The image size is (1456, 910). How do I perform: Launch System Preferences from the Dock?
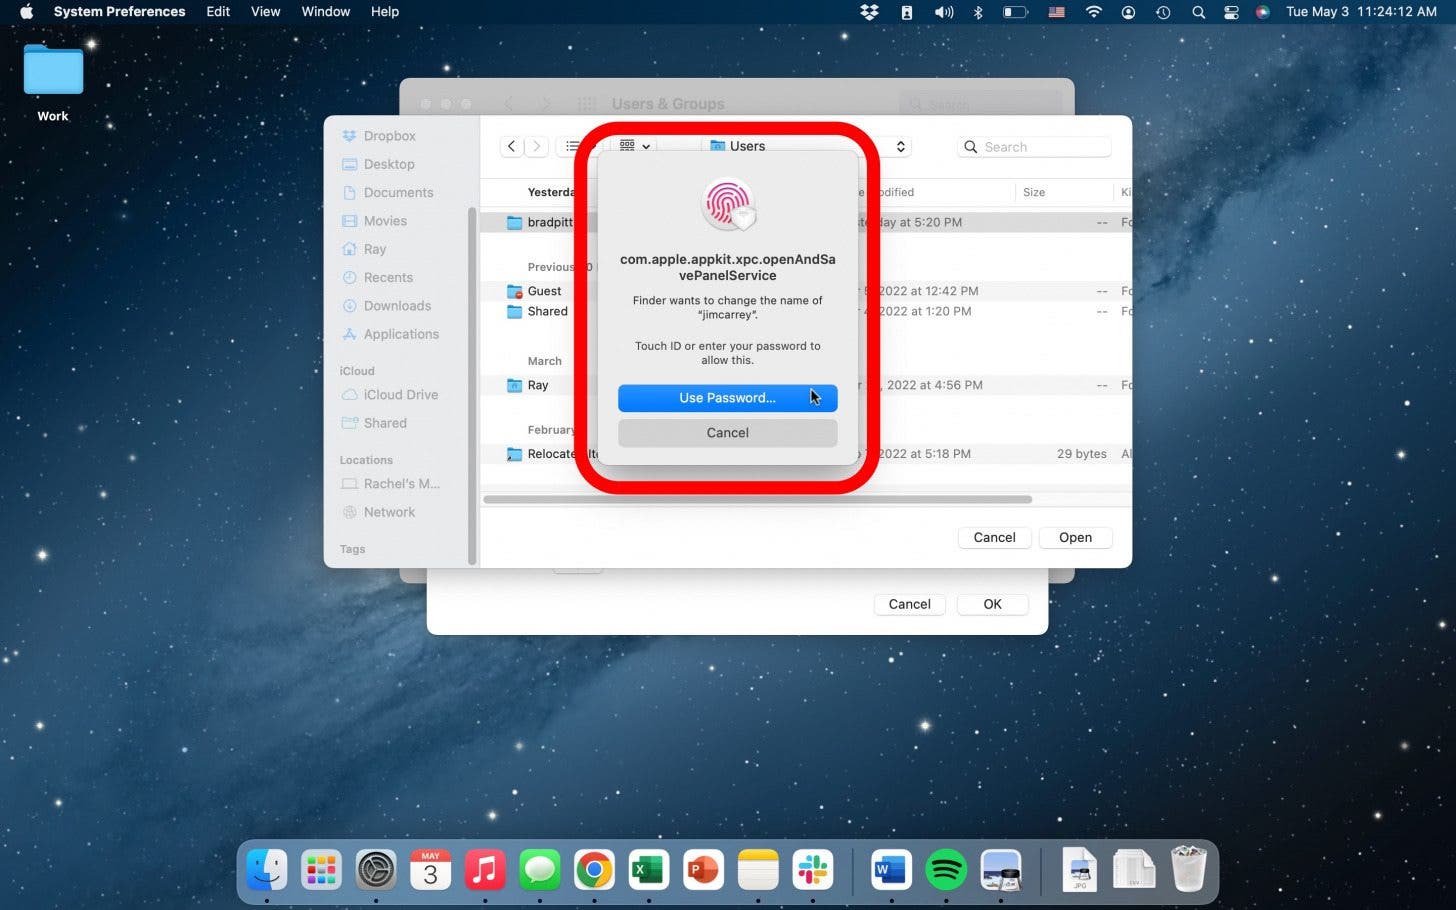pos(376,871)
